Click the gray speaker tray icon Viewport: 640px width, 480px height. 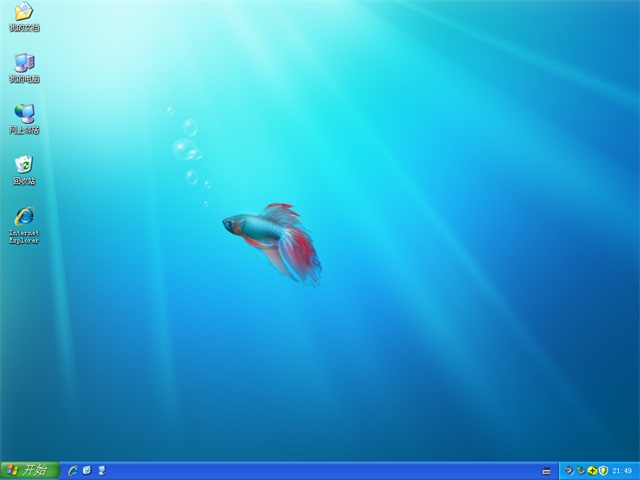click(569, 470)
